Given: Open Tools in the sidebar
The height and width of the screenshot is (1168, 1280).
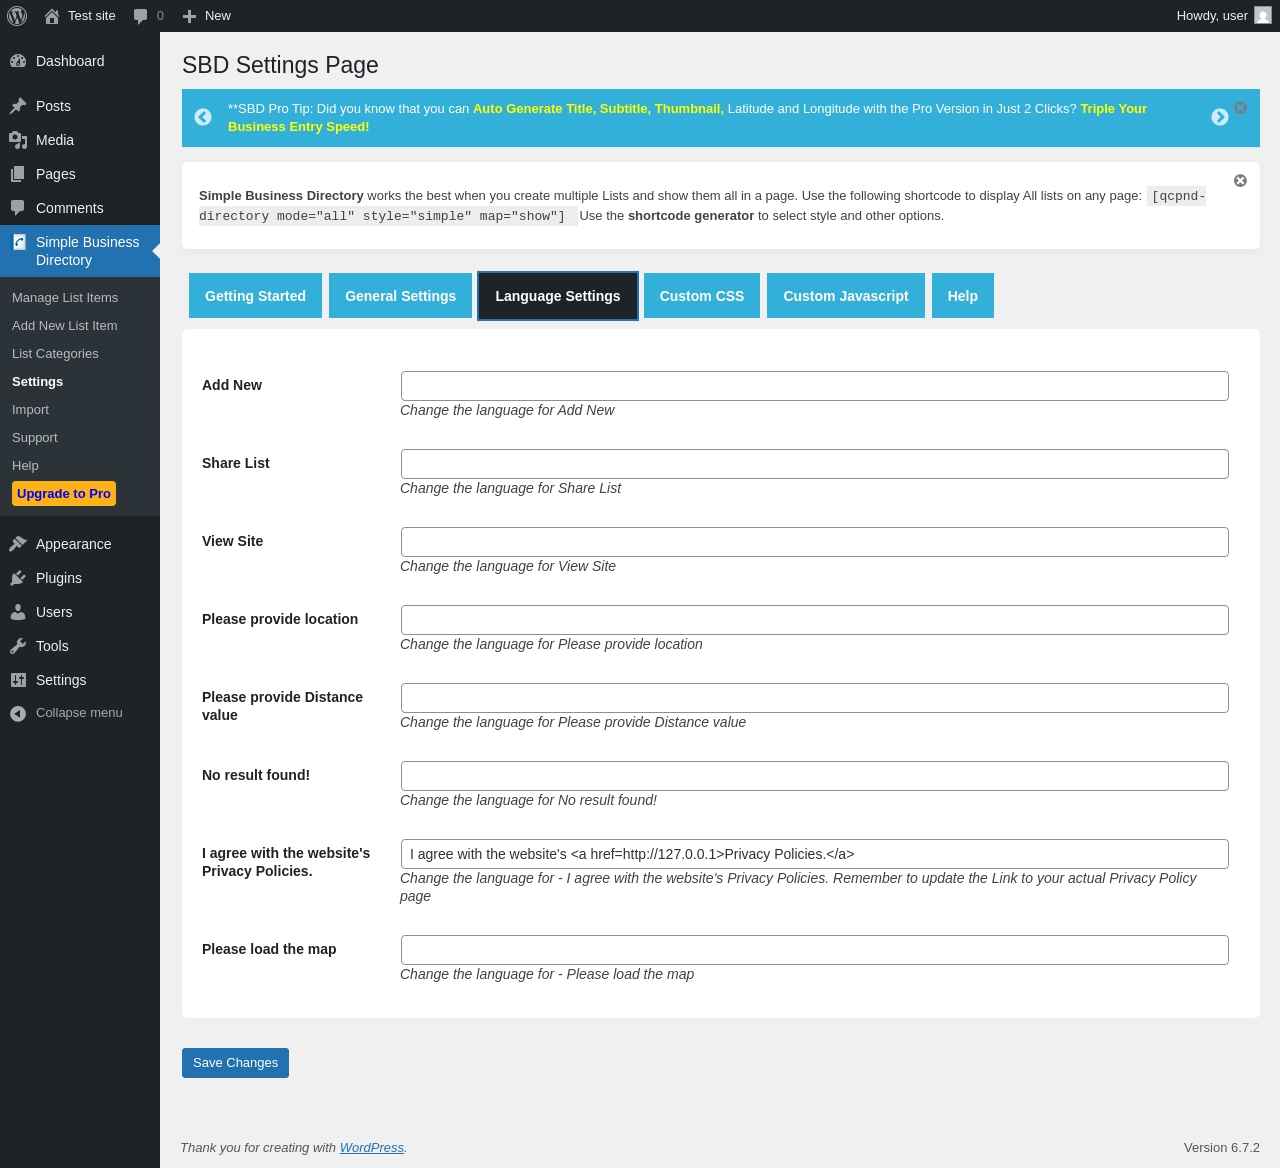Looking at the screenshot, I should [52, 646].
